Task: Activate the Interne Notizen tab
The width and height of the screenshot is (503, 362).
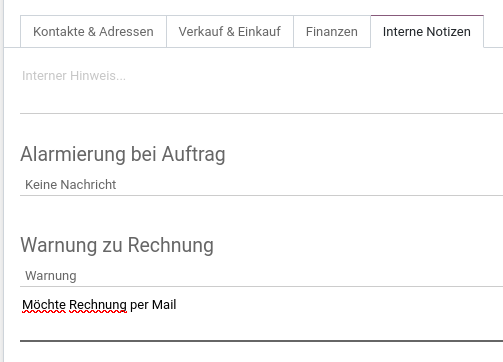Action: tap(427, 32)
